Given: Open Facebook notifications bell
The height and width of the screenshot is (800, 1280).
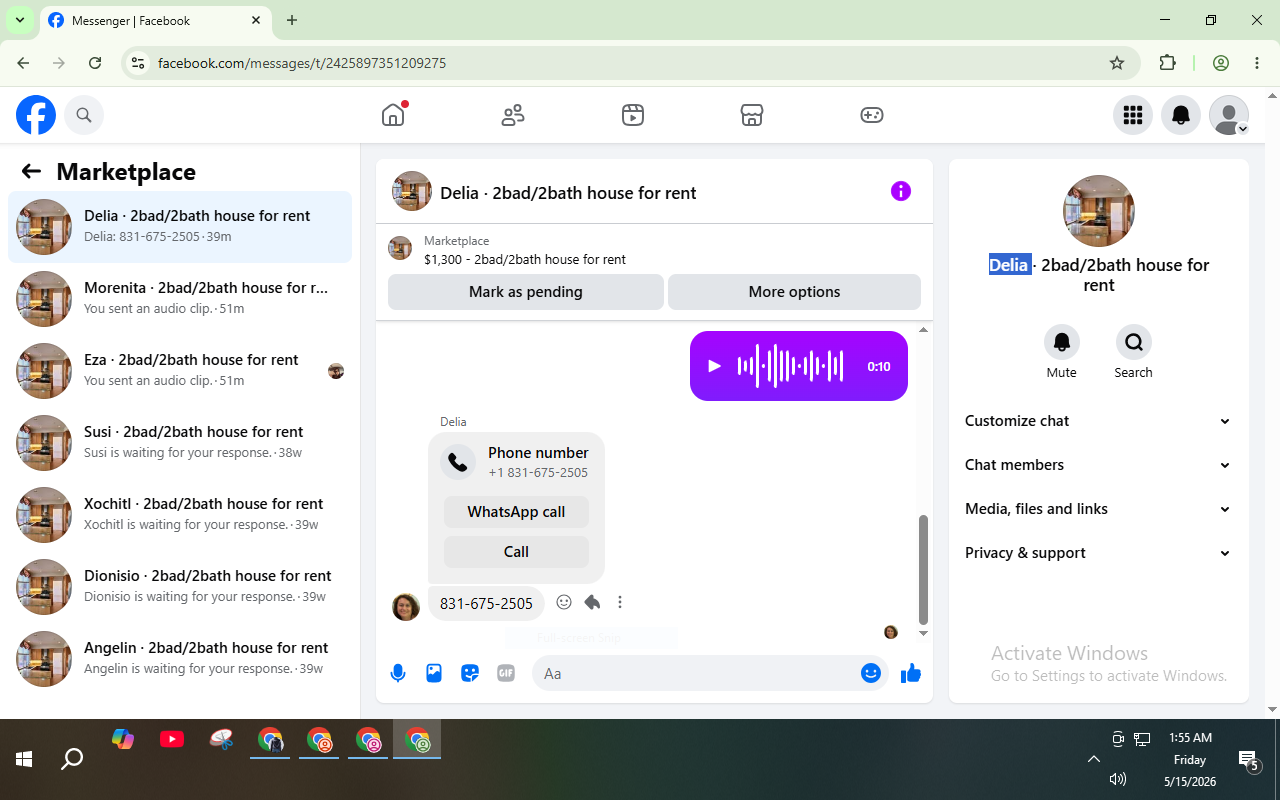Looking at the screenshot, I should pos(1181,115).
